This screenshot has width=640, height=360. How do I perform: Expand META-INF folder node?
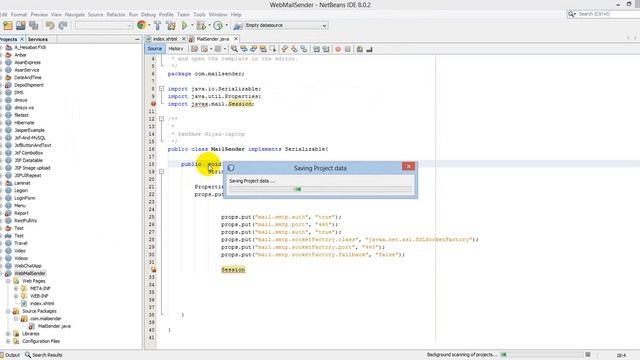(x=16, y=288)
